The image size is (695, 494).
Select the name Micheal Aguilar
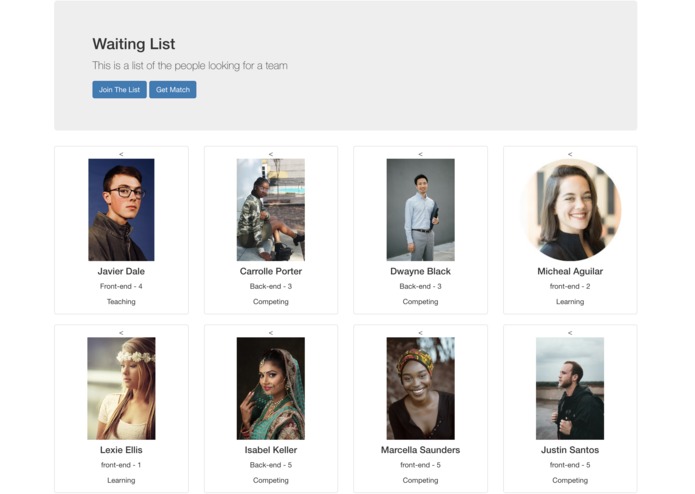click(570, 271)
